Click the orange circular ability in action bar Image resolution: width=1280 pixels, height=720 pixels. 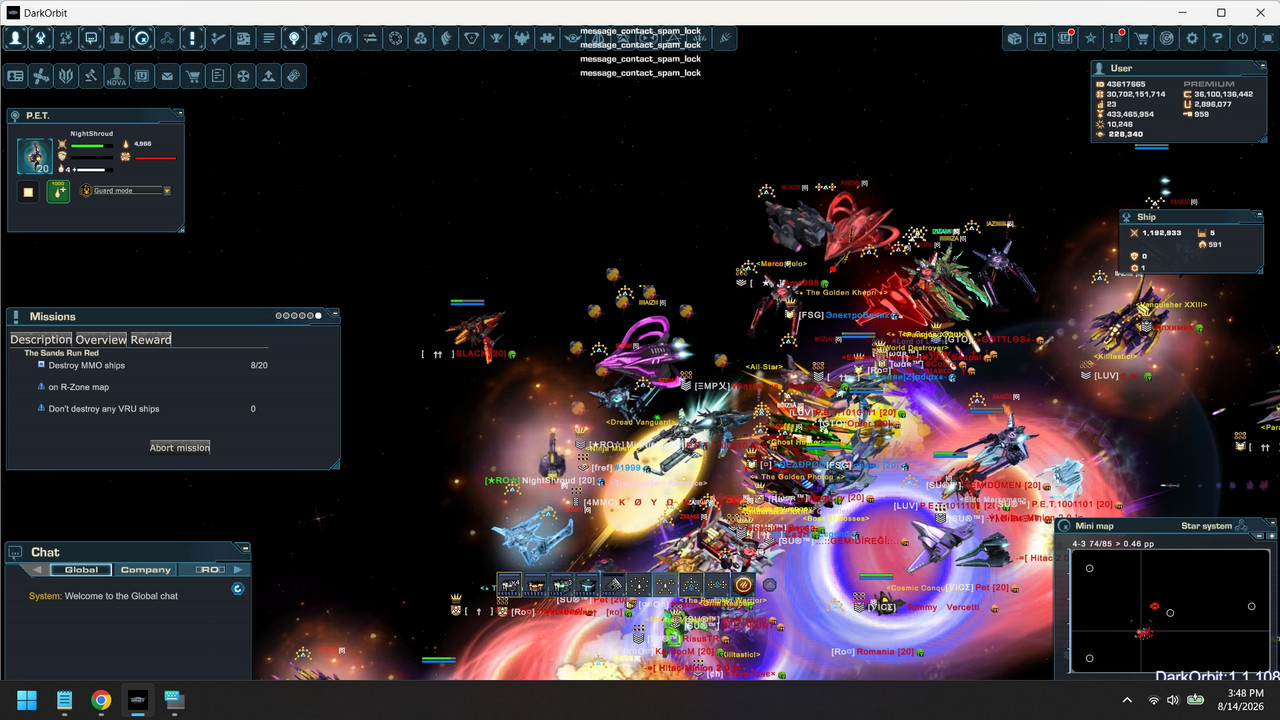click(743, 585)
